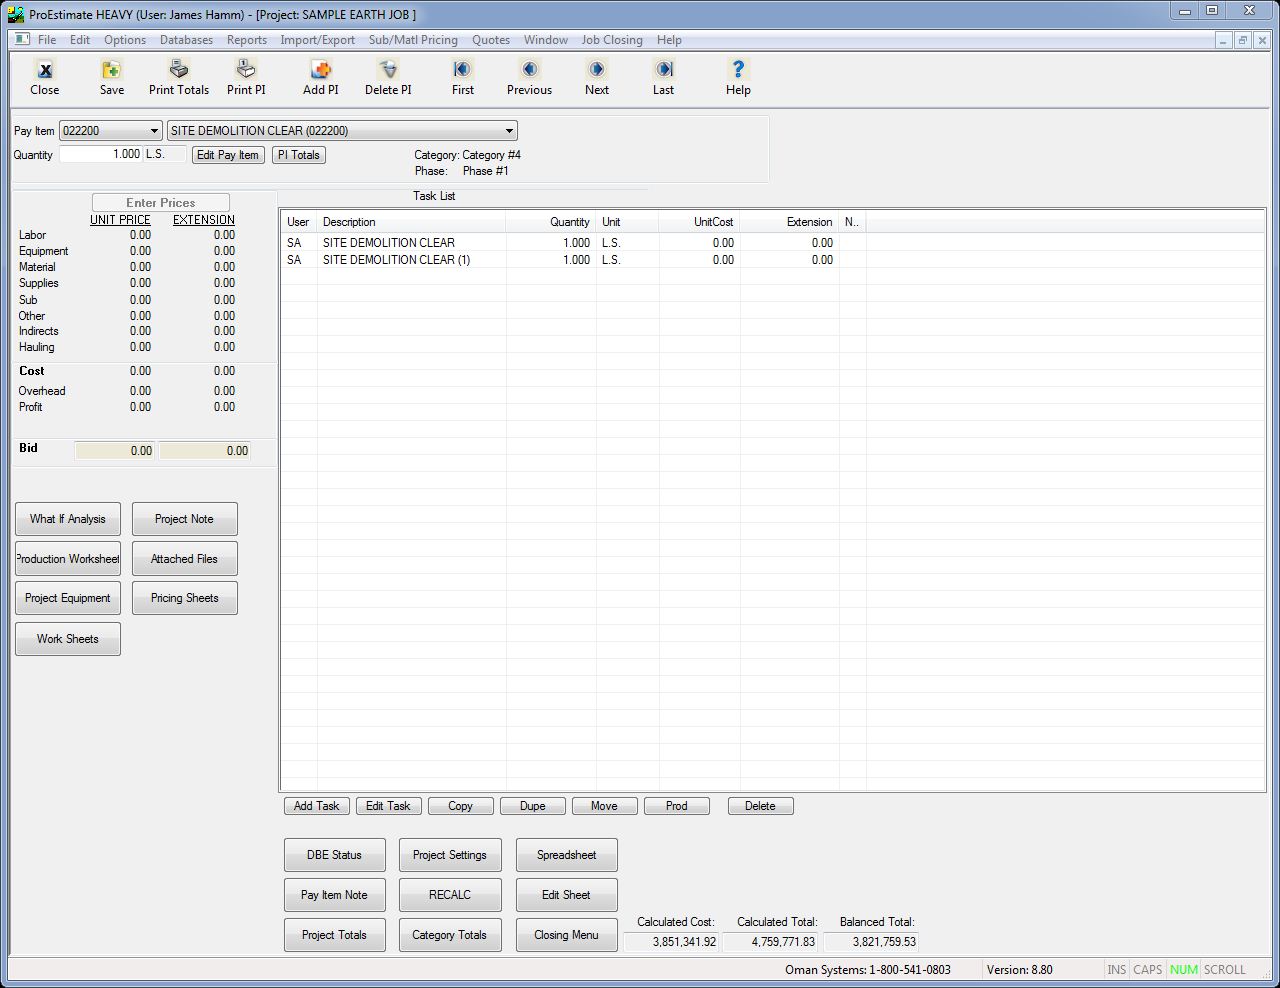
Task: Open Project Totals
Action: click(334, 935)
